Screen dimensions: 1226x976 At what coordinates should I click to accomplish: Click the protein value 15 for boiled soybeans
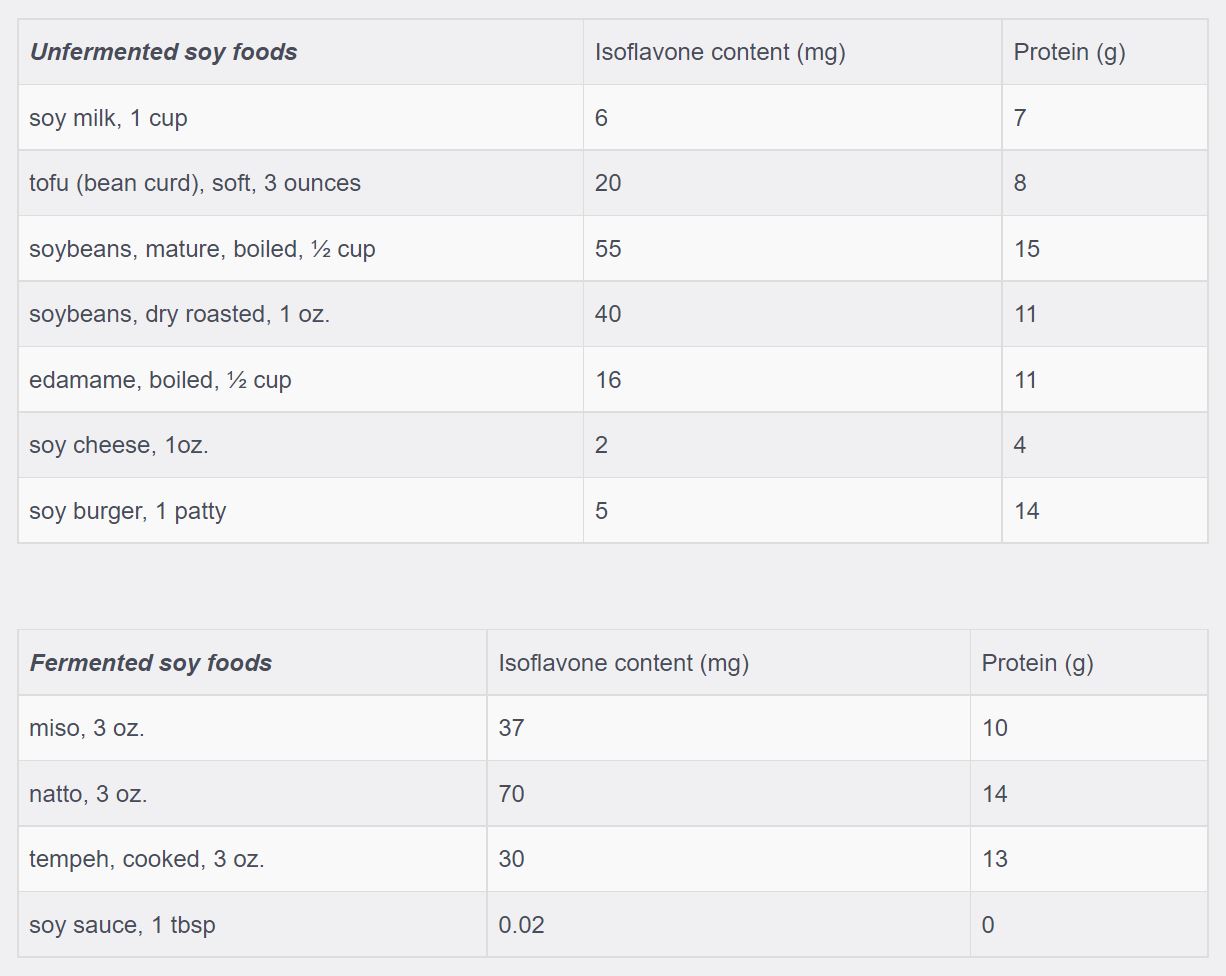(1027, 249)
